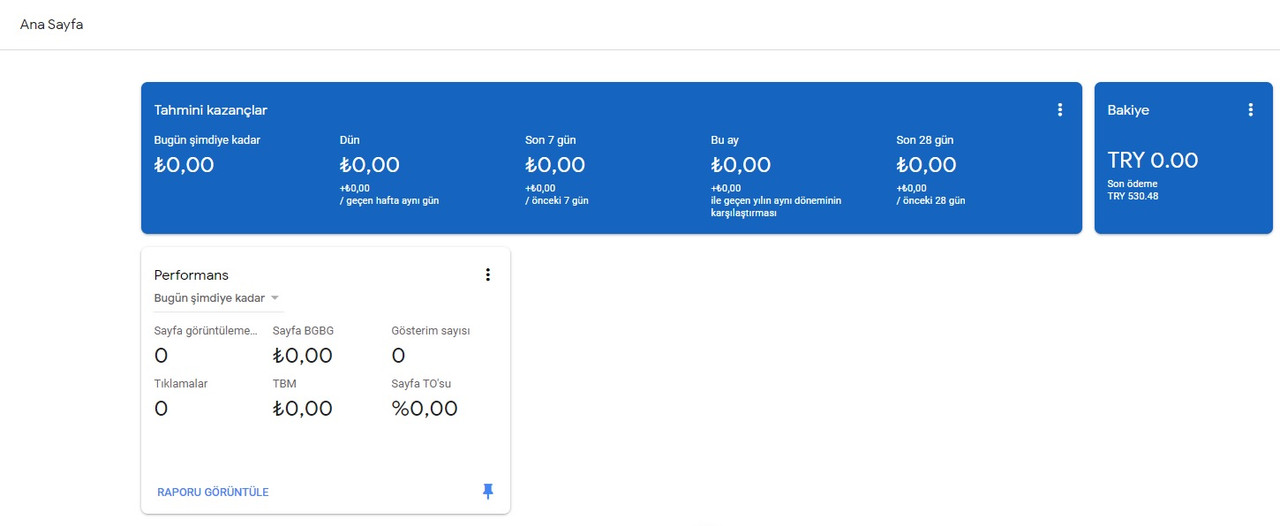Click the Sayfa BGBG metric value
The width and height of the screenshot is (1280, 526).
pyautogui.click(x=302, y=356)
